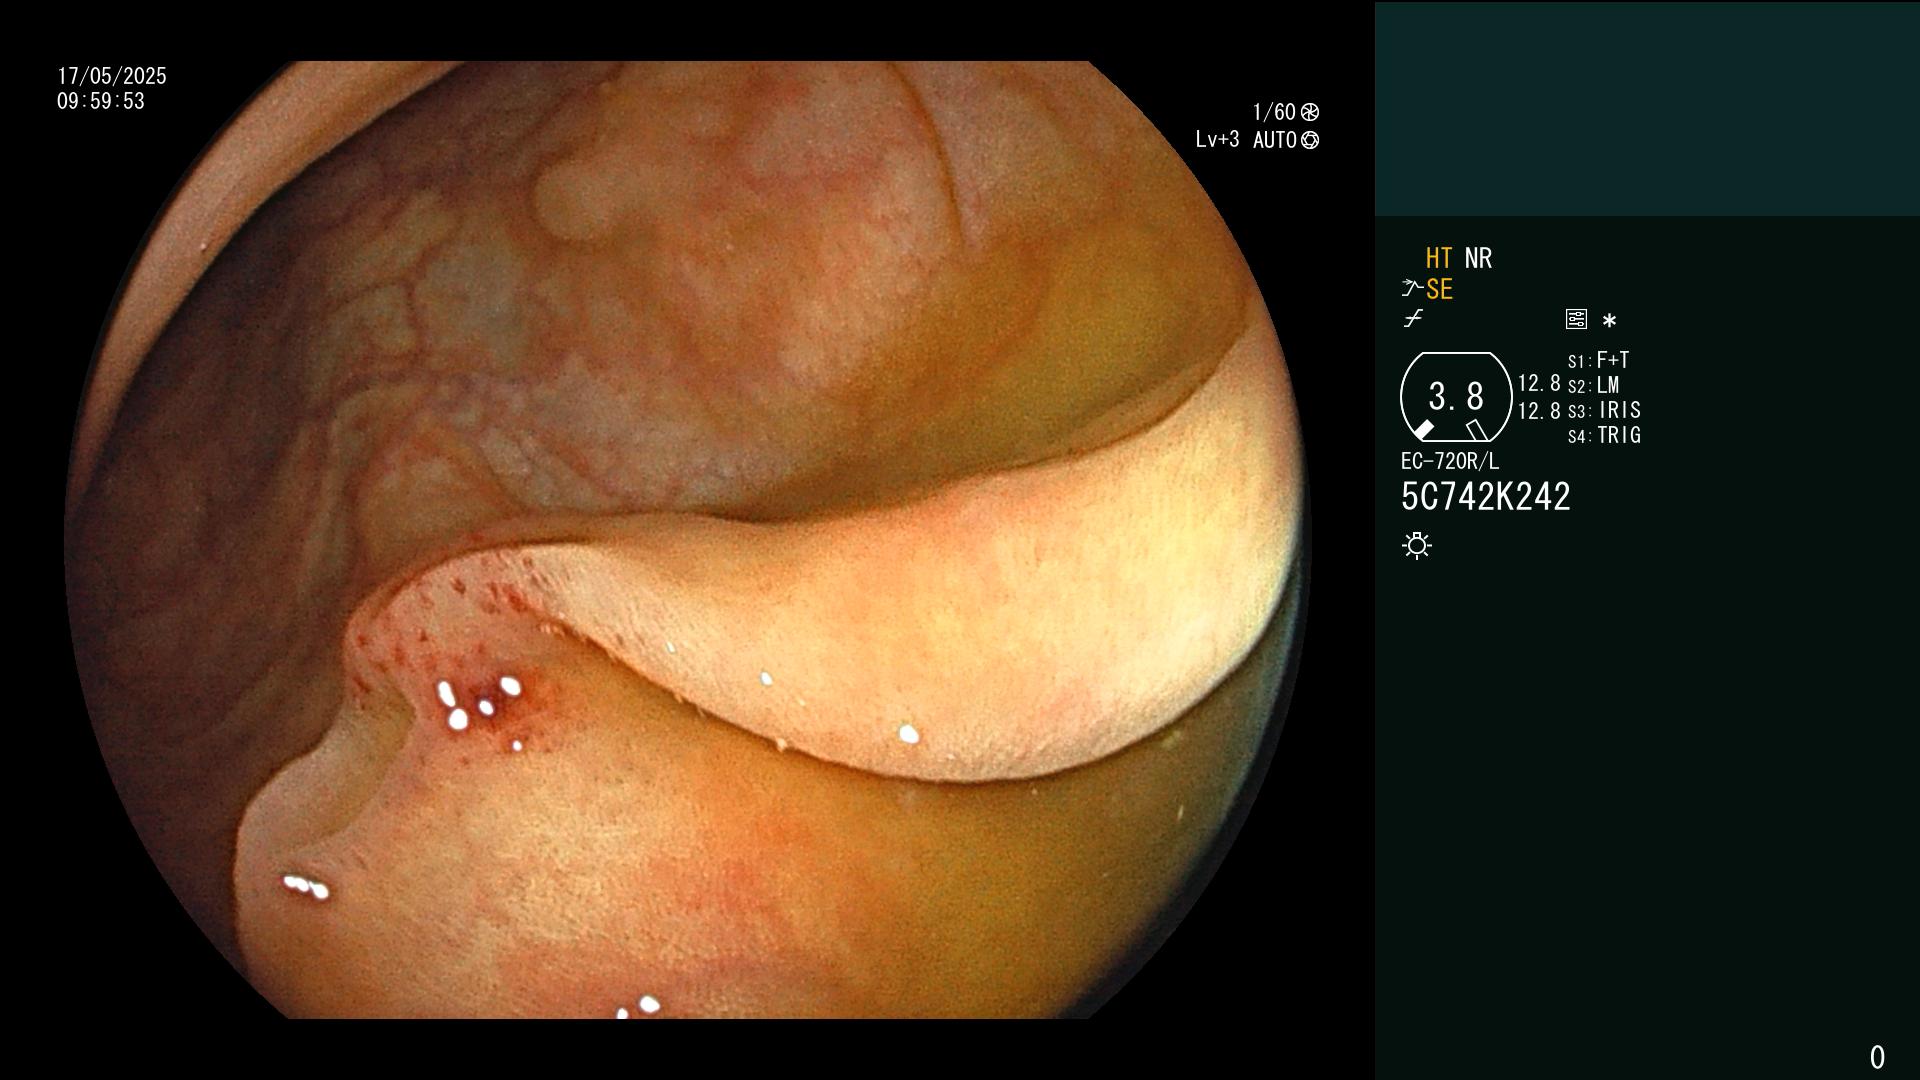The width and height of the screenshot is (1920, 1080).
Task: Select the S3: IRIS switch assignment
Action: [1605, 410]
